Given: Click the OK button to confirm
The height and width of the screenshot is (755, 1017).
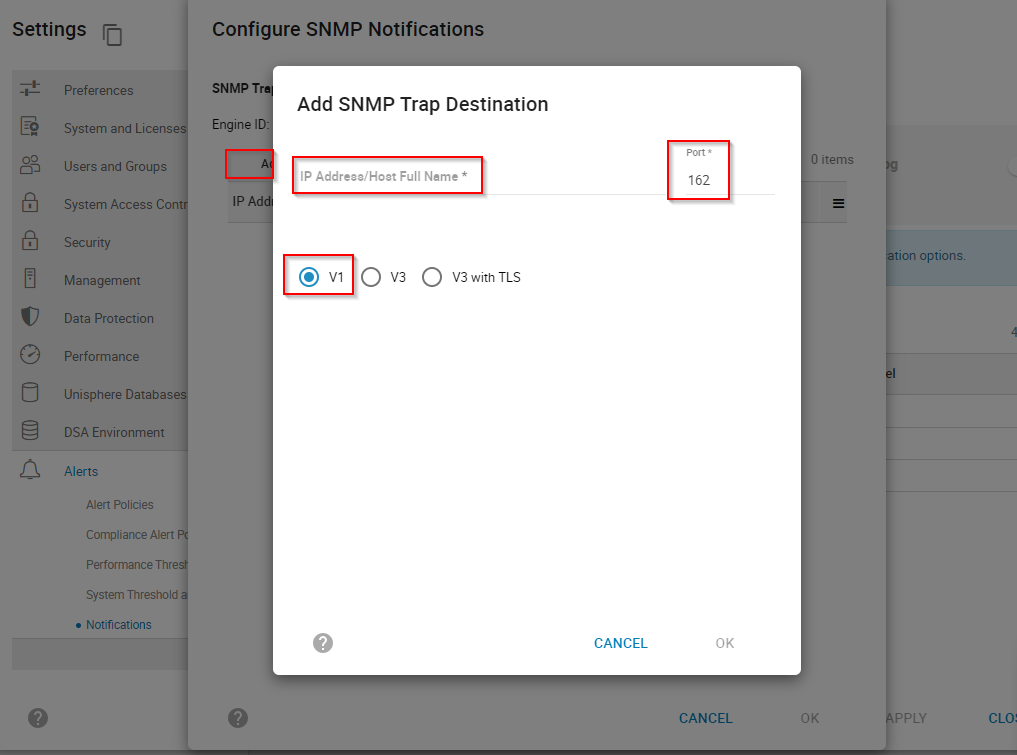Looking at the screenshot, I should 724,643.
